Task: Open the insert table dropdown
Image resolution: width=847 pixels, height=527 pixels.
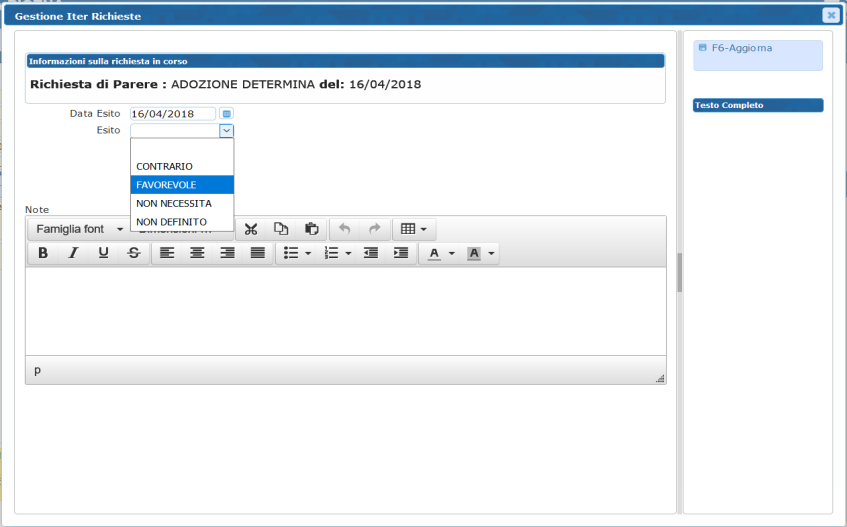Action: pyautogui.click(x=413, y=229)
